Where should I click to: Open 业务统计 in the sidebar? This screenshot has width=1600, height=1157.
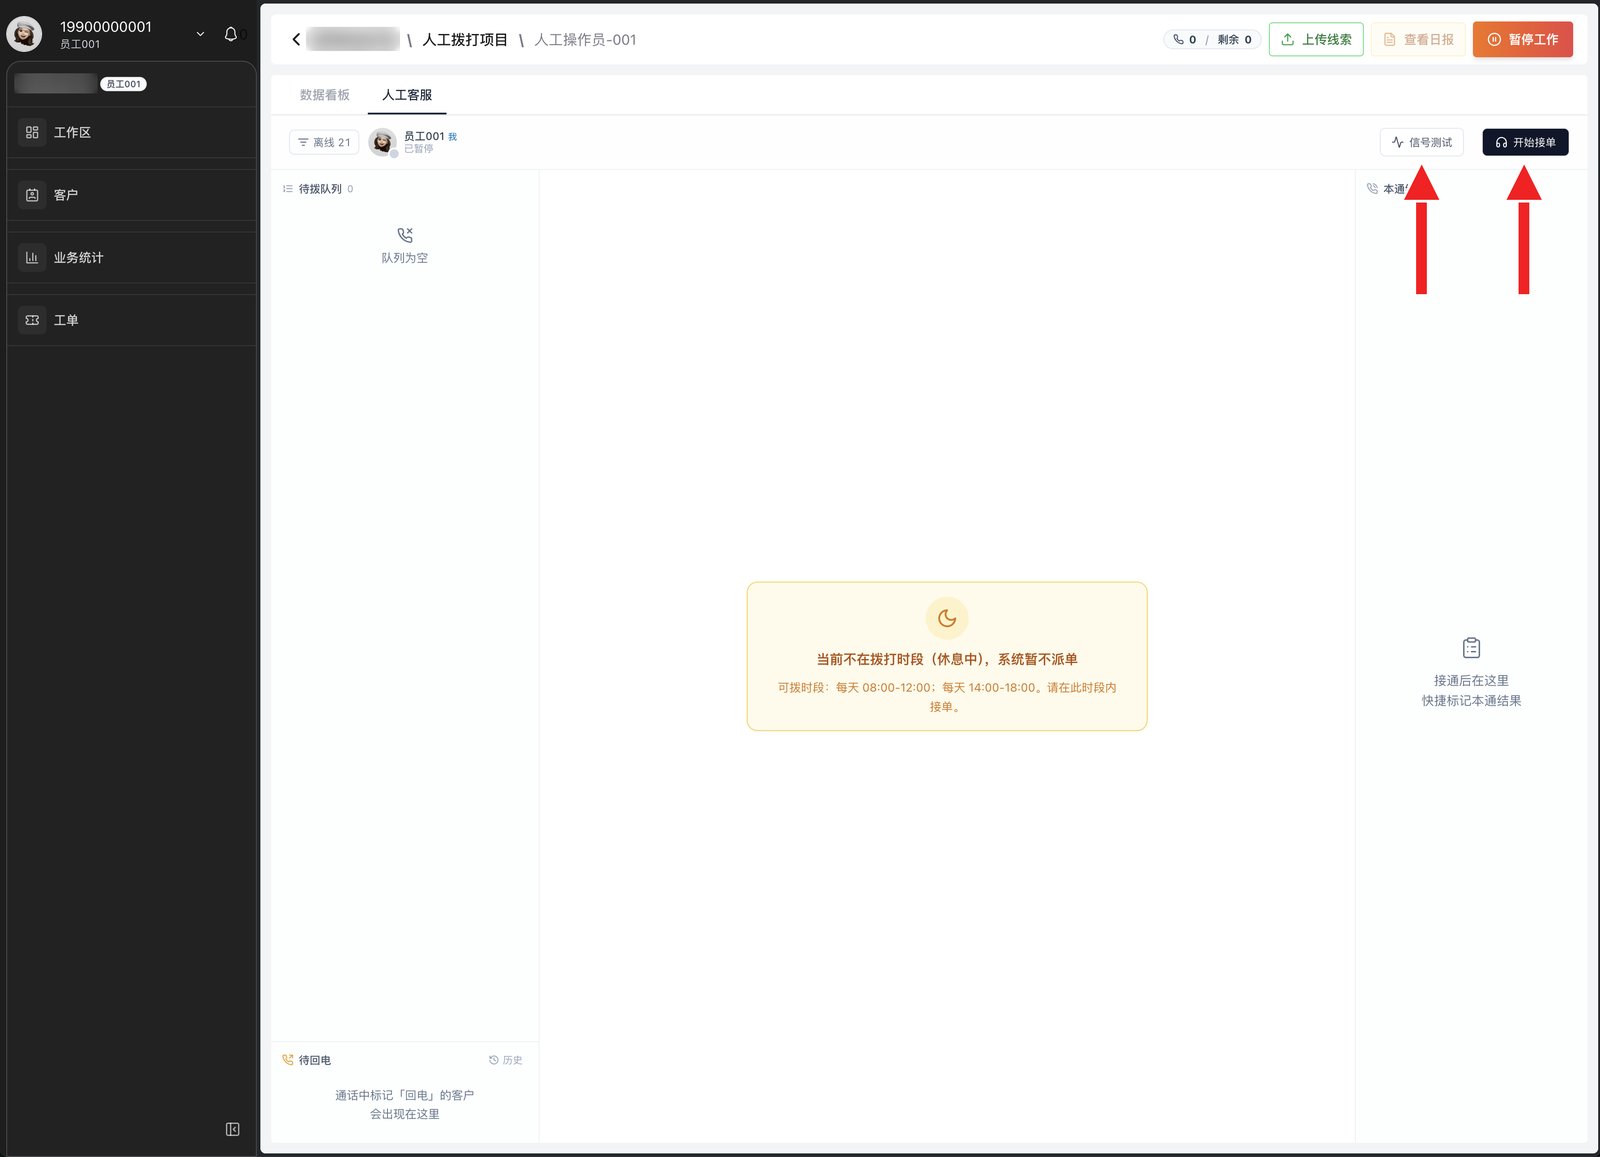click(x=131, y=257)
